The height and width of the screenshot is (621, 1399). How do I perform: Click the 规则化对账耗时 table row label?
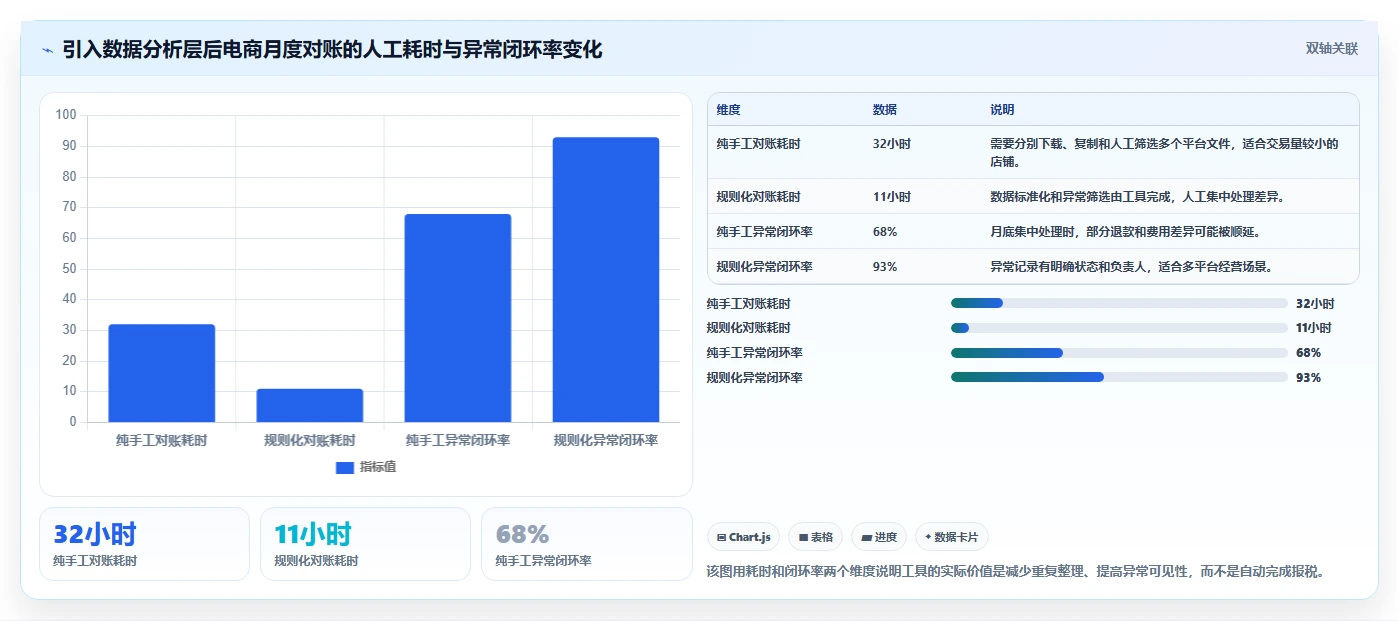click(758, 197)
